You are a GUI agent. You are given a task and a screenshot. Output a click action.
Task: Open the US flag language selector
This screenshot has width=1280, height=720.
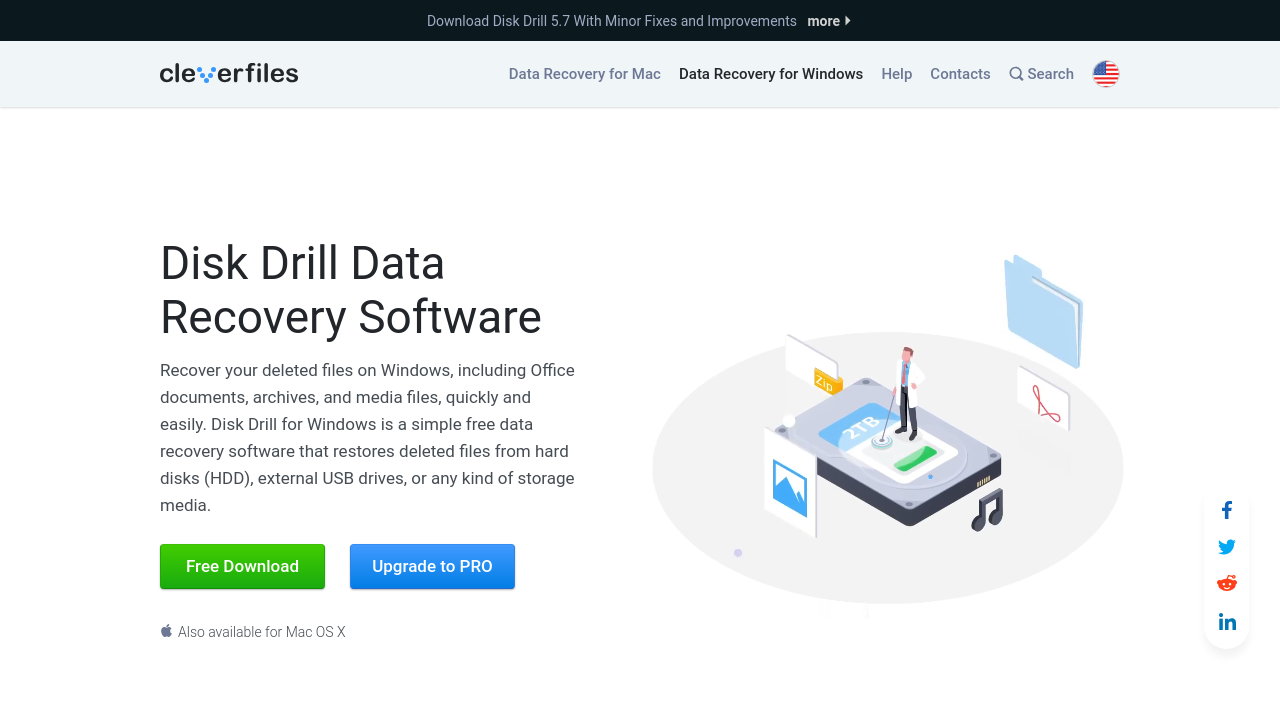coord(1105,74)
